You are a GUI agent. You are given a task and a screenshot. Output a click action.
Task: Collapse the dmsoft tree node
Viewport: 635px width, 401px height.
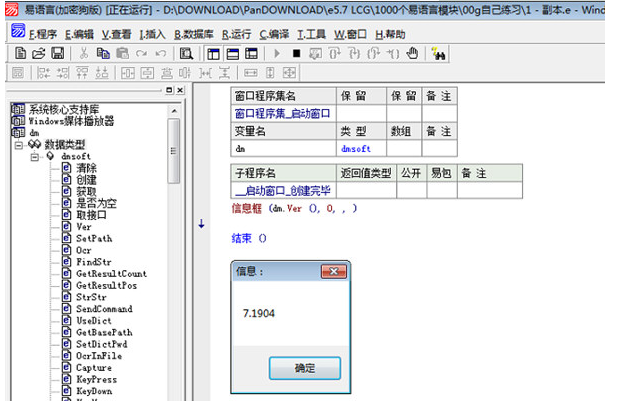coord(35,157)
